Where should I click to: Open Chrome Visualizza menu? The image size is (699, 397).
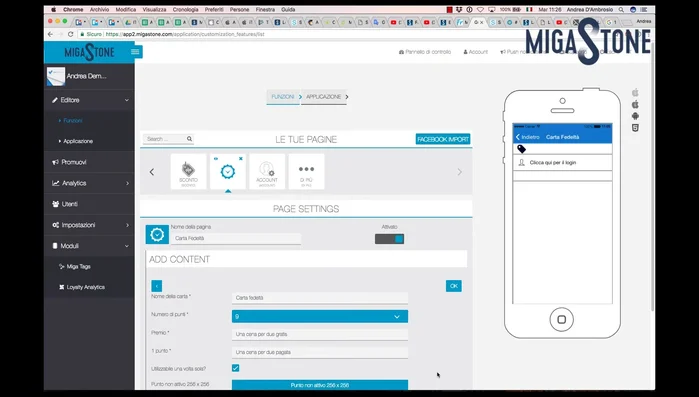coord(154,9)
